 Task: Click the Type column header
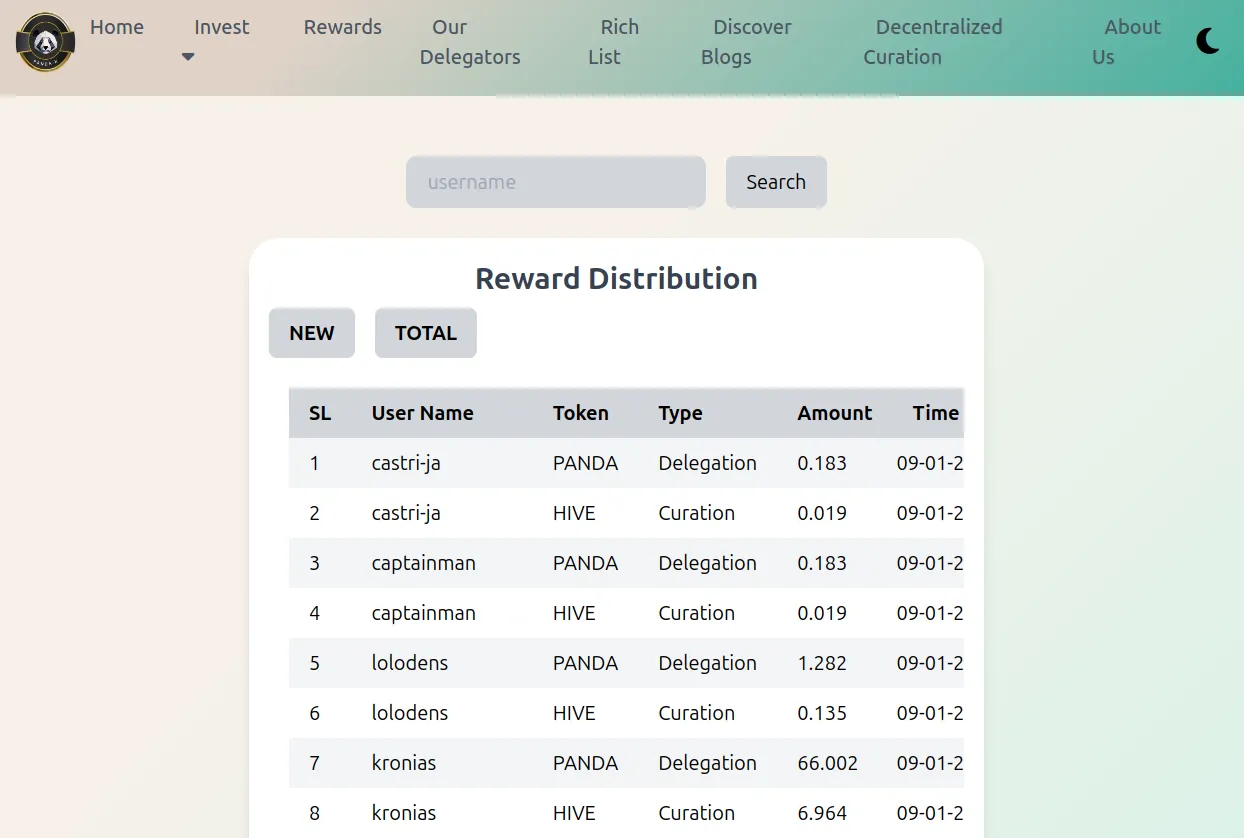(x=681, y=413)
